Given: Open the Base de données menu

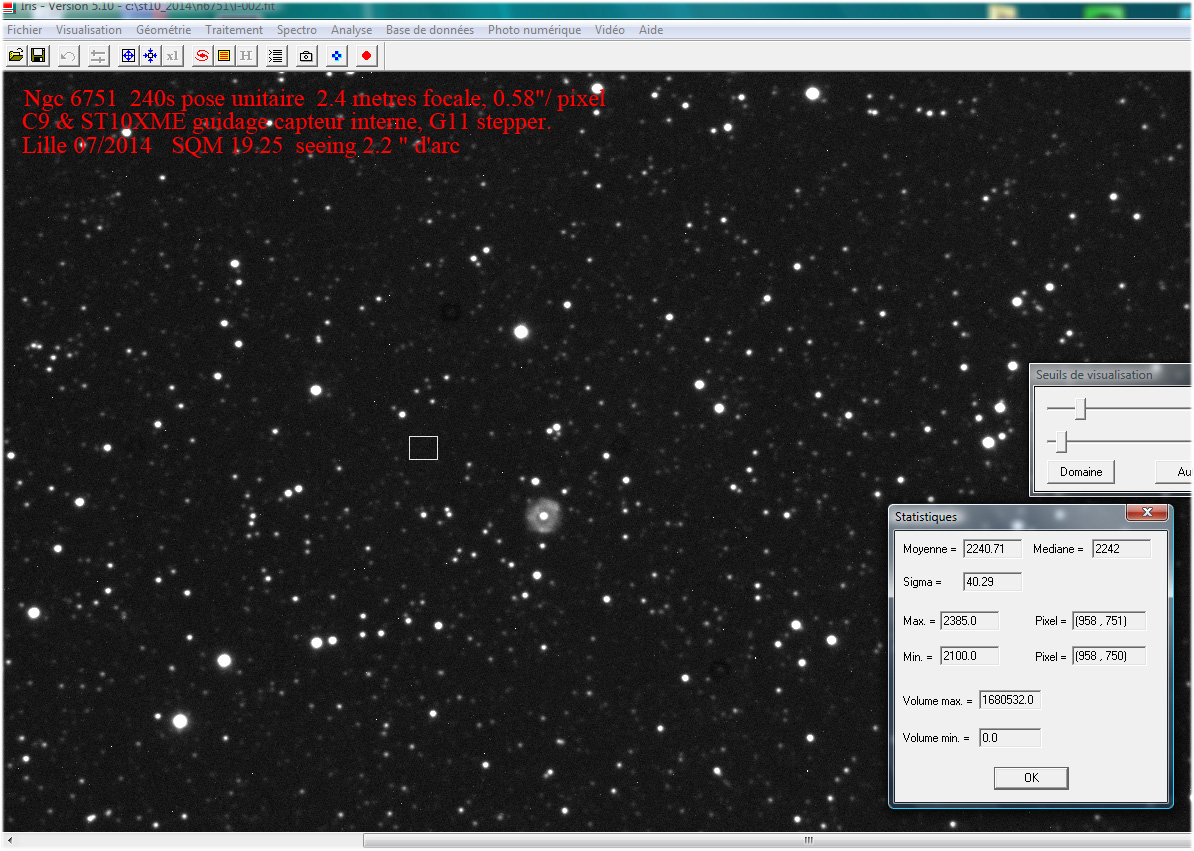Looking at the screenshot, I should [429, 30].
